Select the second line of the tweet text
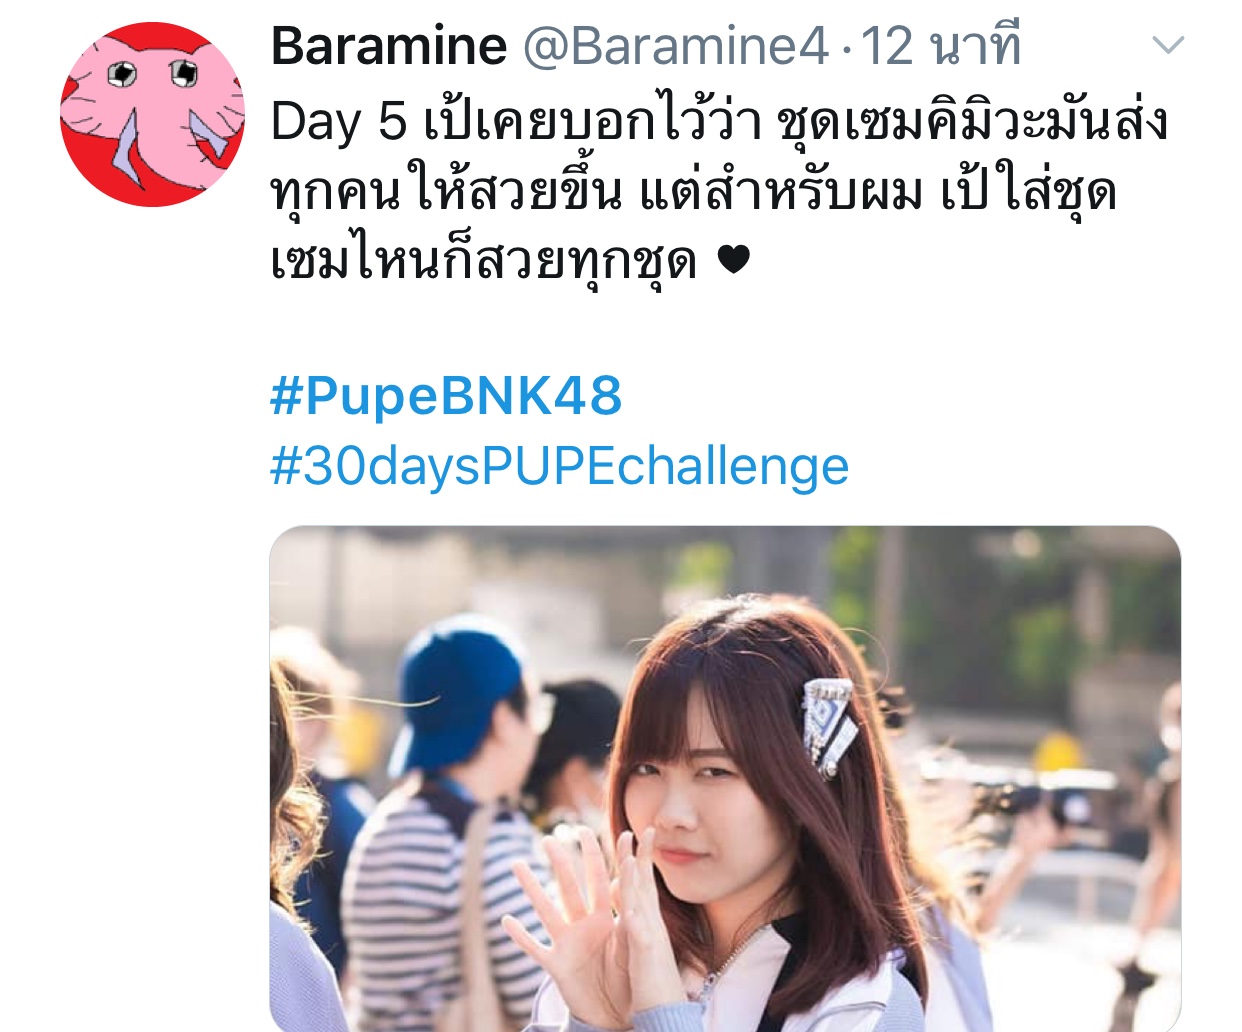This screenshot has height=1032, width=1242. pyautogui.click(x=693, y=192)
